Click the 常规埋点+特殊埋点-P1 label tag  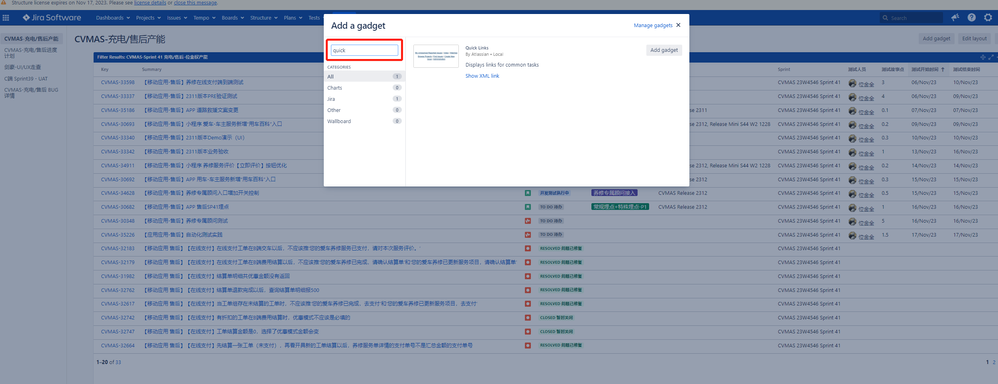620,206
